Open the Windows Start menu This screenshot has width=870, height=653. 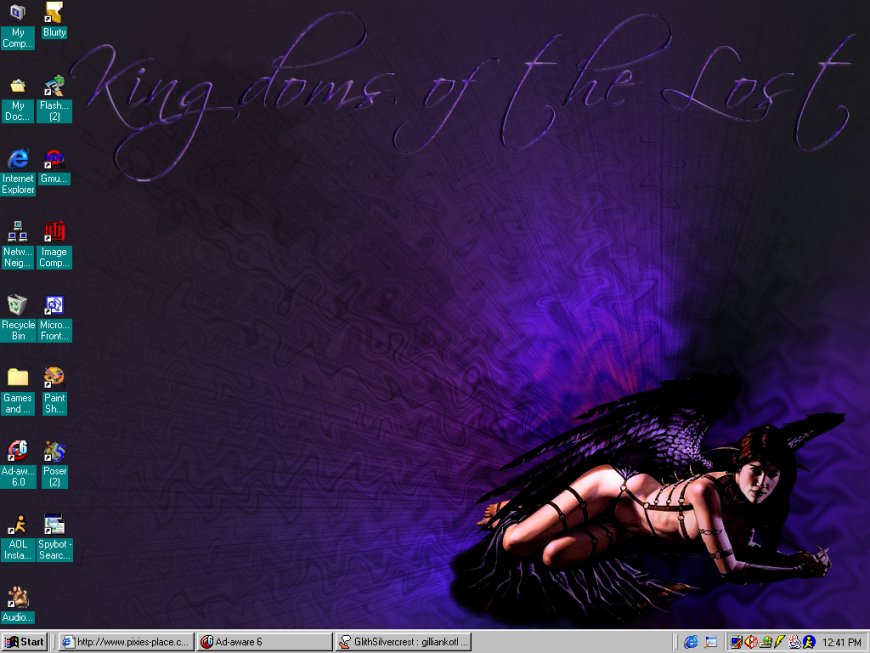pyautogui.click(x=25, y=642)
